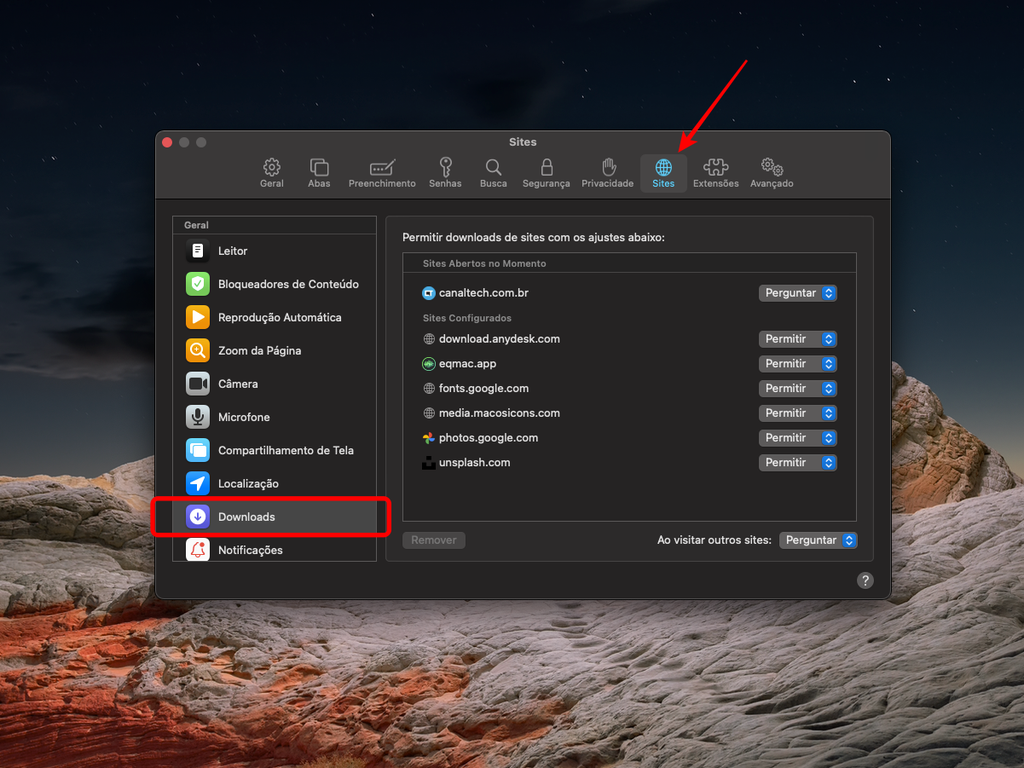Switch to the Busca tab
Screen dimensions: 1024x768
tap(493, 173)
